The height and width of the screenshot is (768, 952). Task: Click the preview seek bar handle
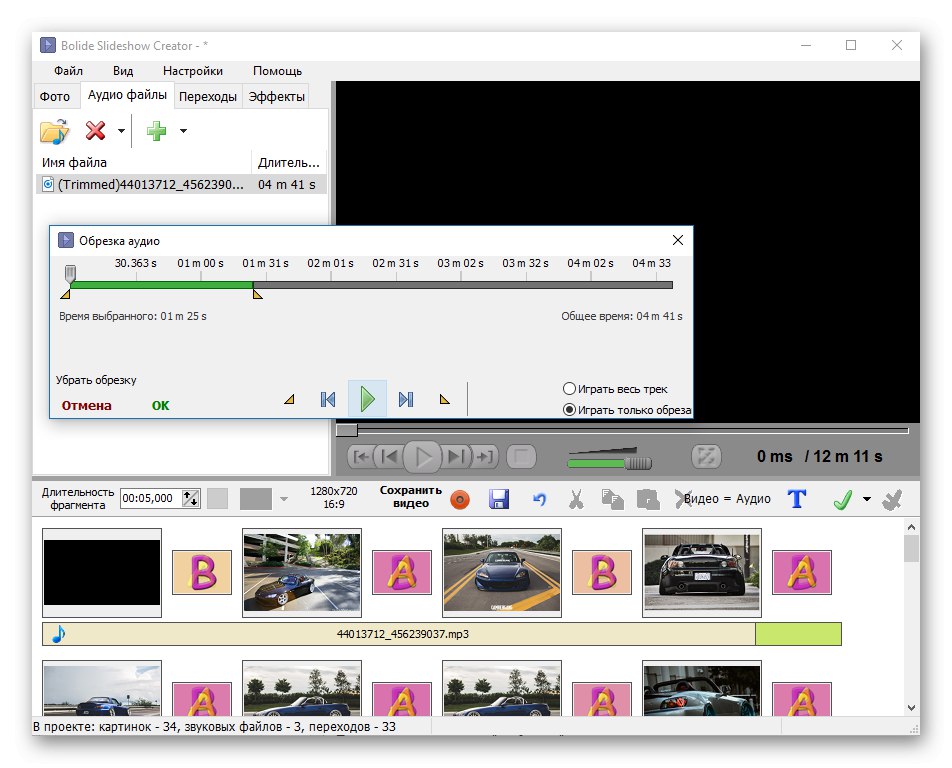(x=347, y=430)
